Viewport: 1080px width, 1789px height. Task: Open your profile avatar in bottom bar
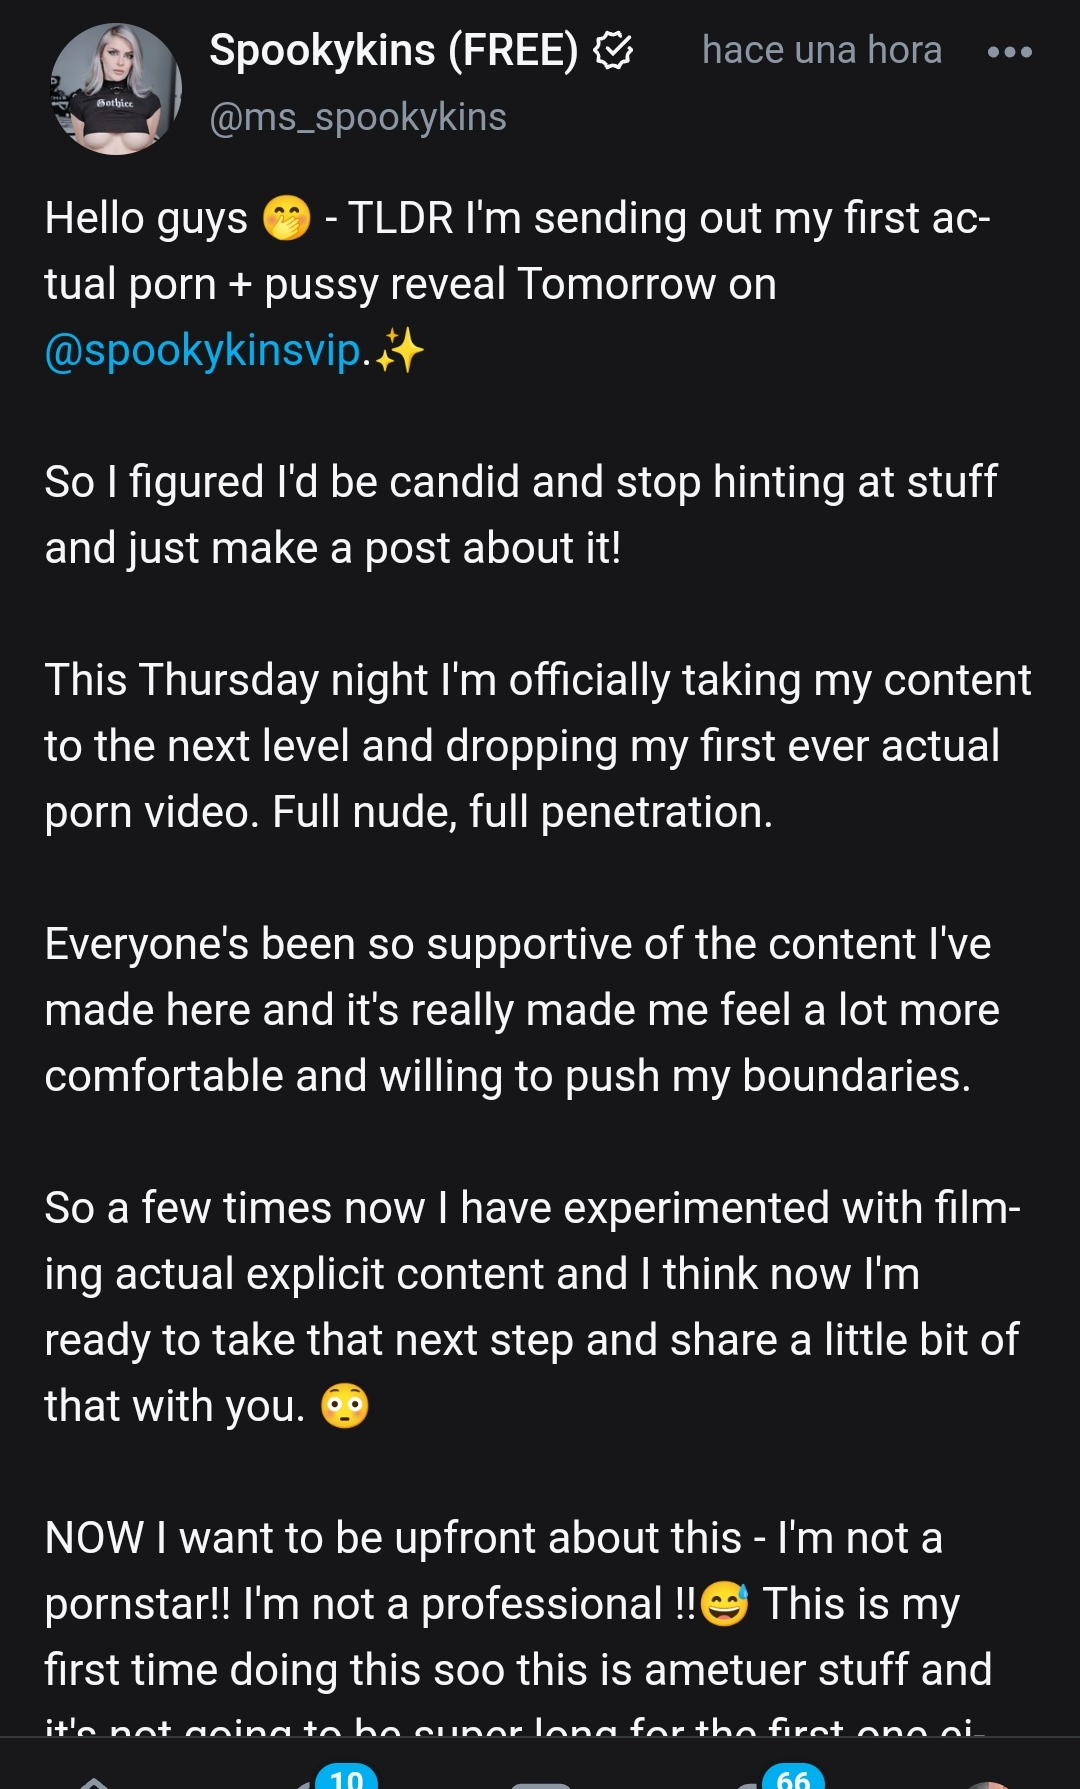pos(990,1780)
